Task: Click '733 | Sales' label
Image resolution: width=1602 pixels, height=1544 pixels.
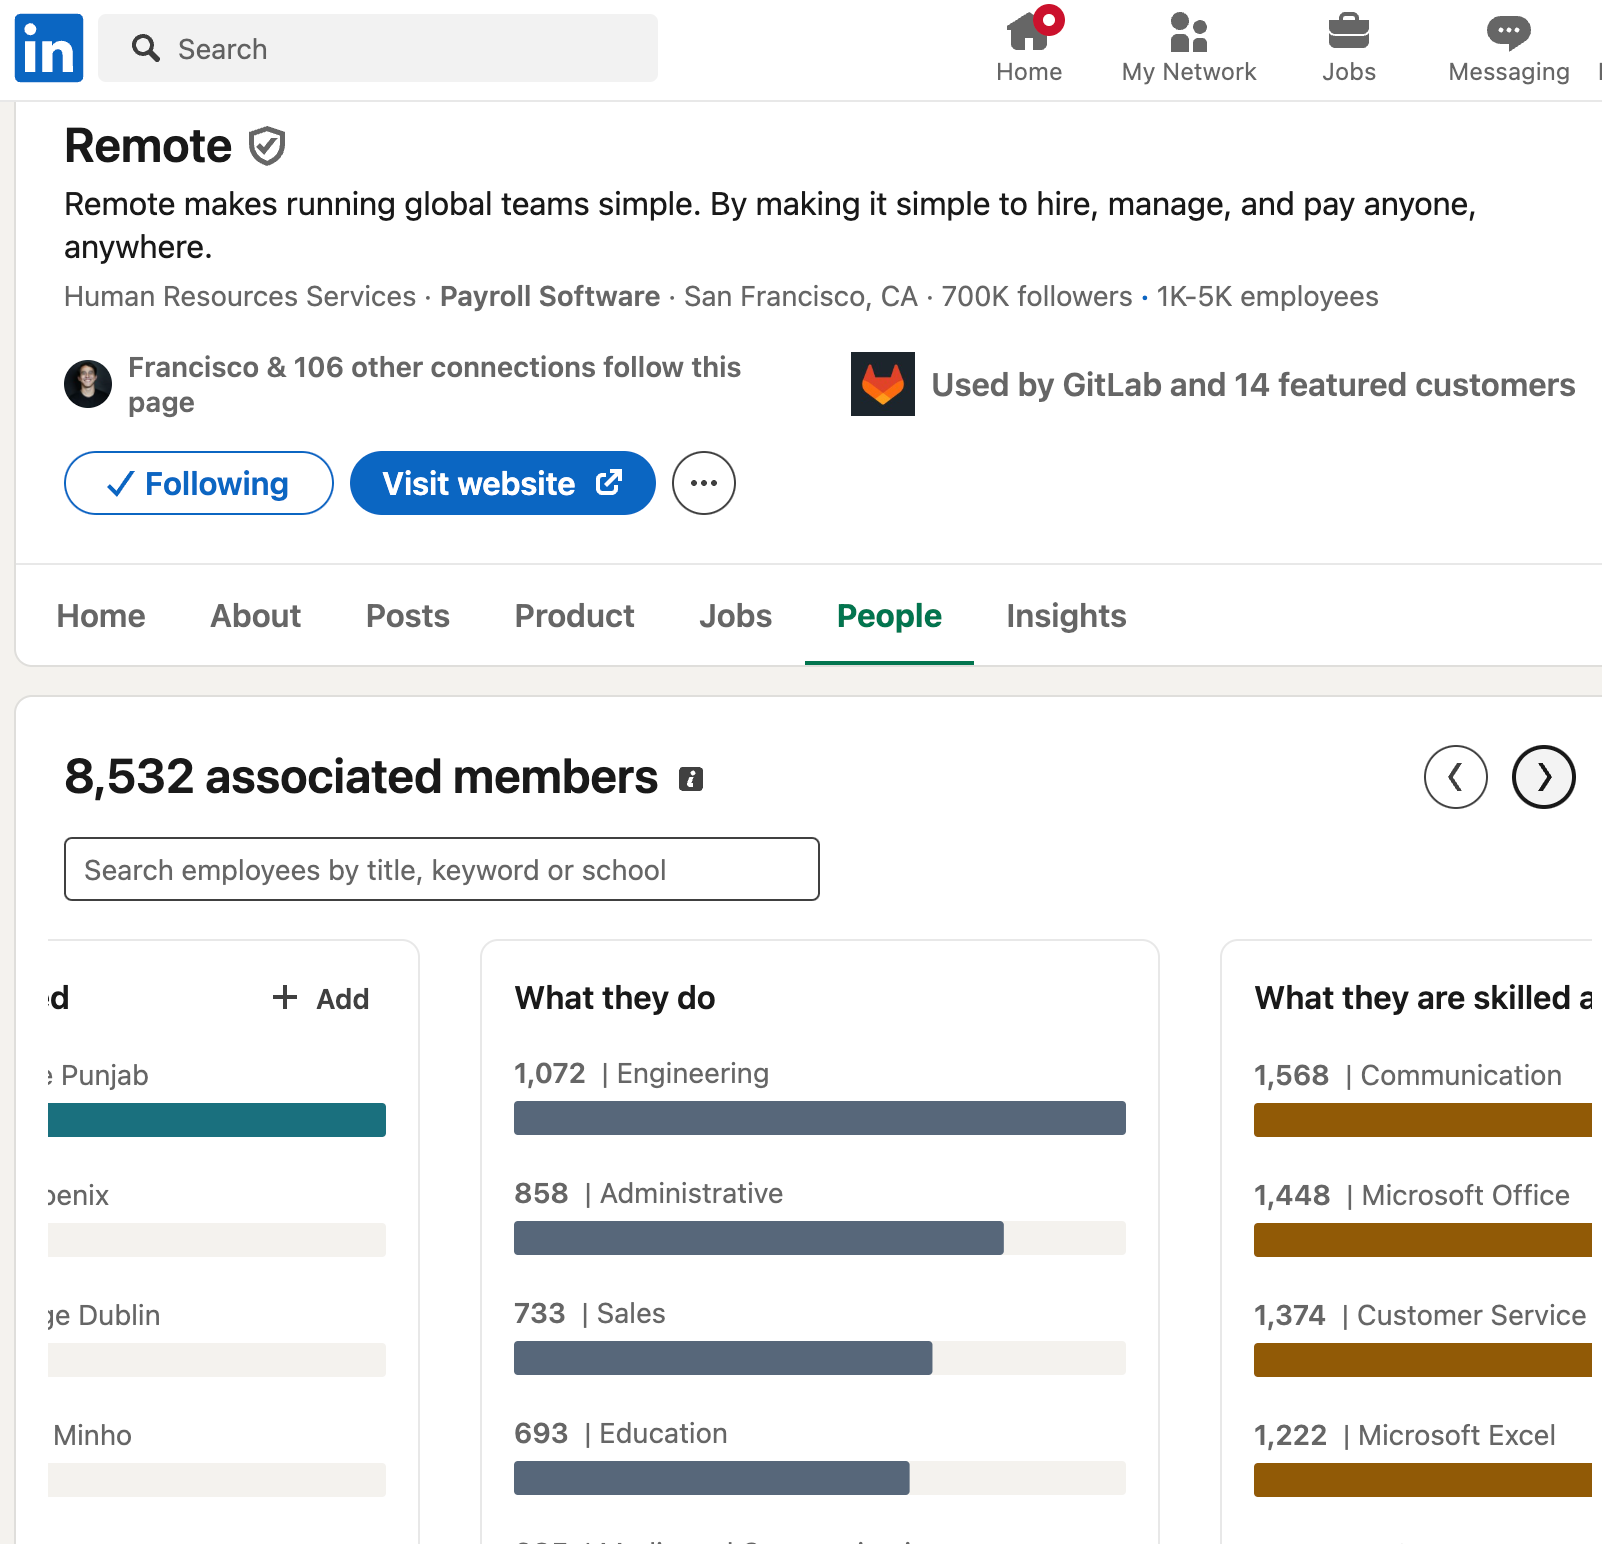Action: pyautogui.click(x=590, y=1313)
